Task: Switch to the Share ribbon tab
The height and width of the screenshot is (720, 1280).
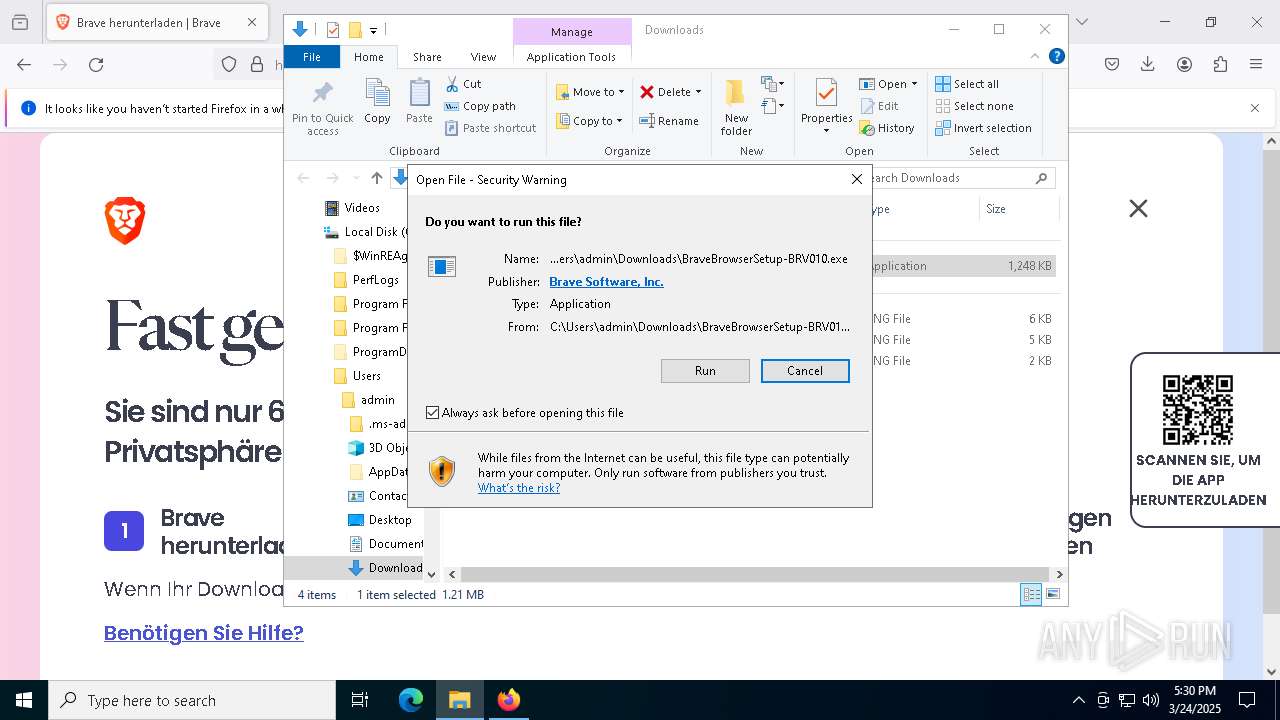Action: [427, 57]
